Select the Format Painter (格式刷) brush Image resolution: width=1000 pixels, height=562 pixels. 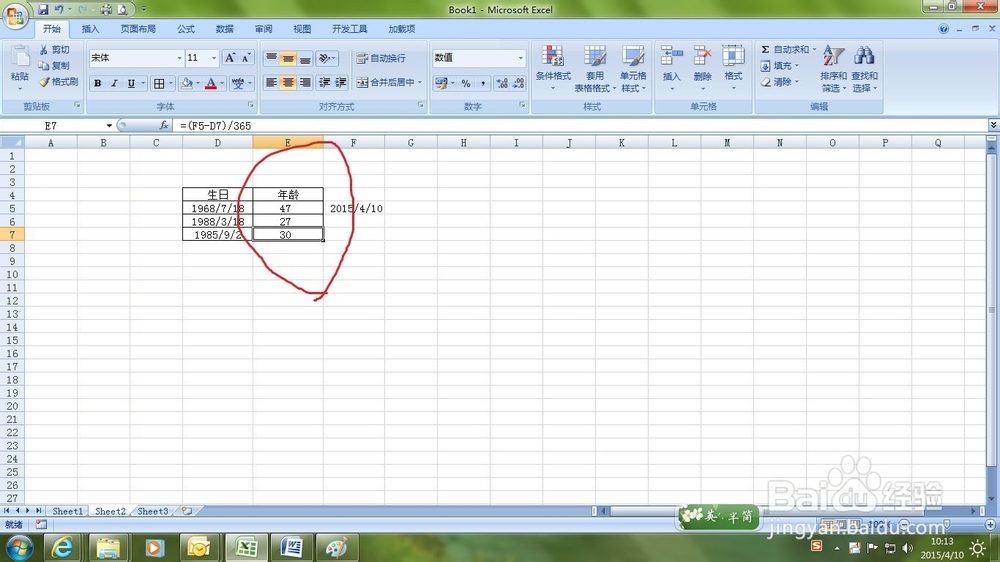(x=58, y=82)
